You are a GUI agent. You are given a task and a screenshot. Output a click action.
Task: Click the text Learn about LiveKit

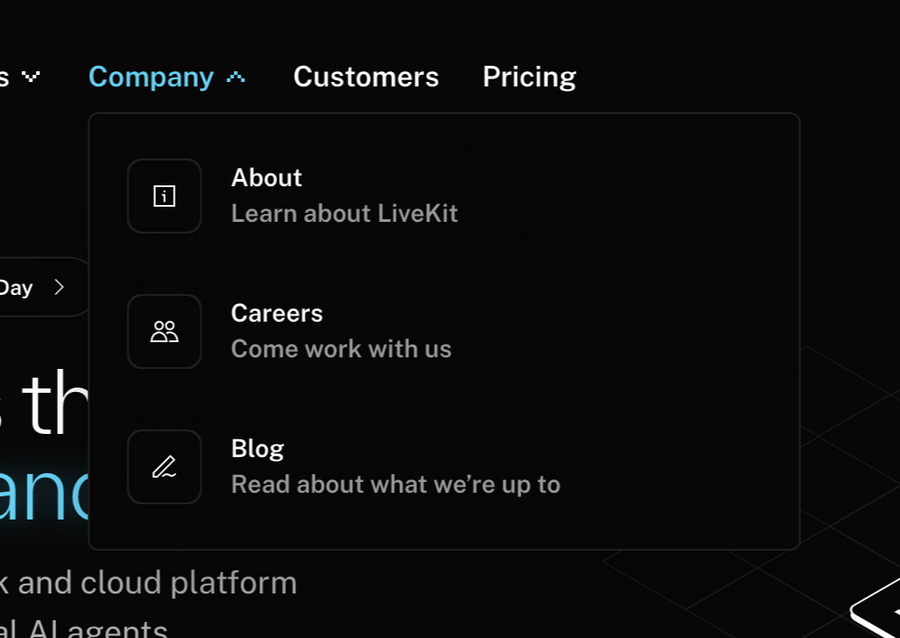pyautogui.click(x=344, y=213)
